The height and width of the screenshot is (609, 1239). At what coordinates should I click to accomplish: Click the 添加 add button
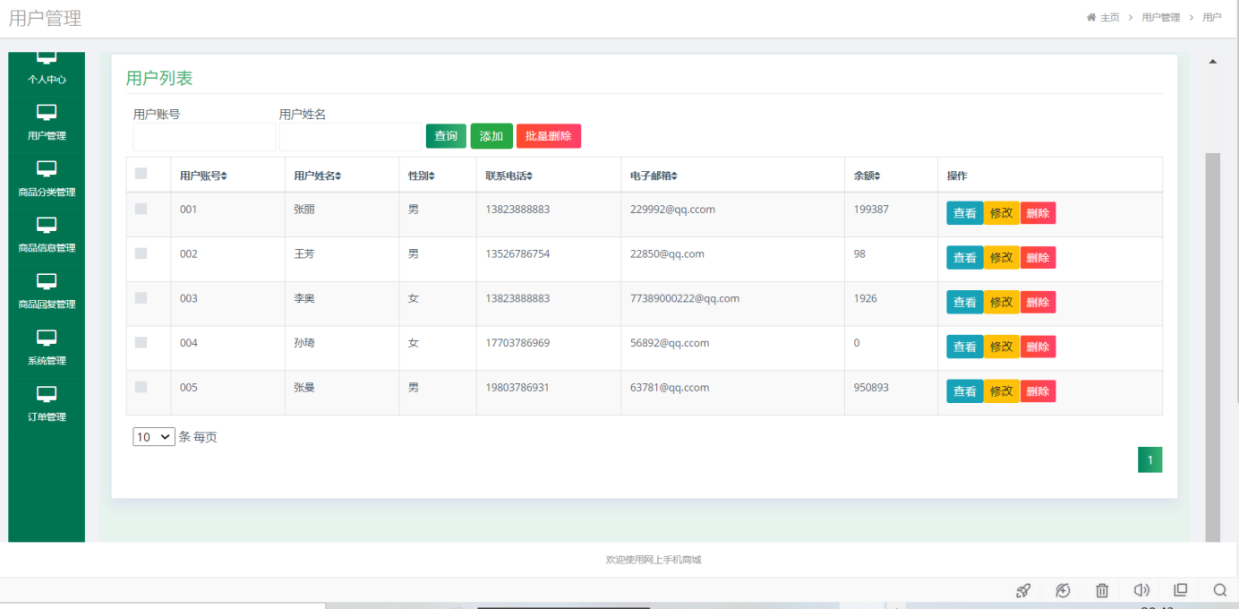(491, 136)
